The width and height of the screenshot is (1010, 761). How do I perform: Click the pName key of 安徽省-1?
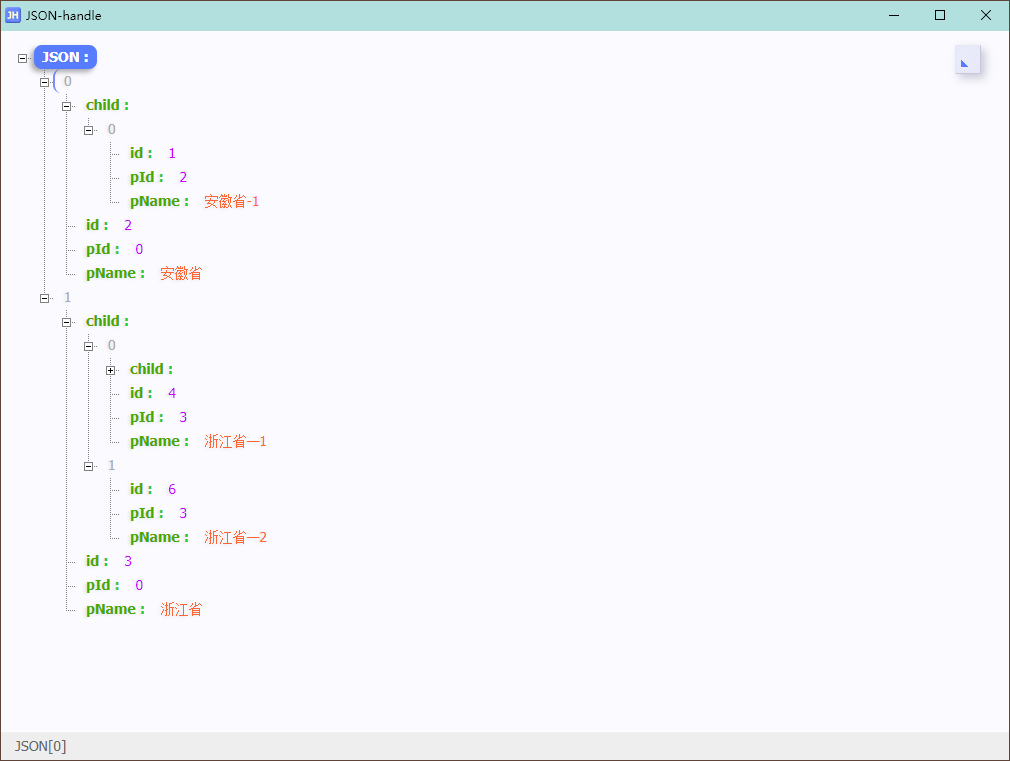click(x=159, y=202)
